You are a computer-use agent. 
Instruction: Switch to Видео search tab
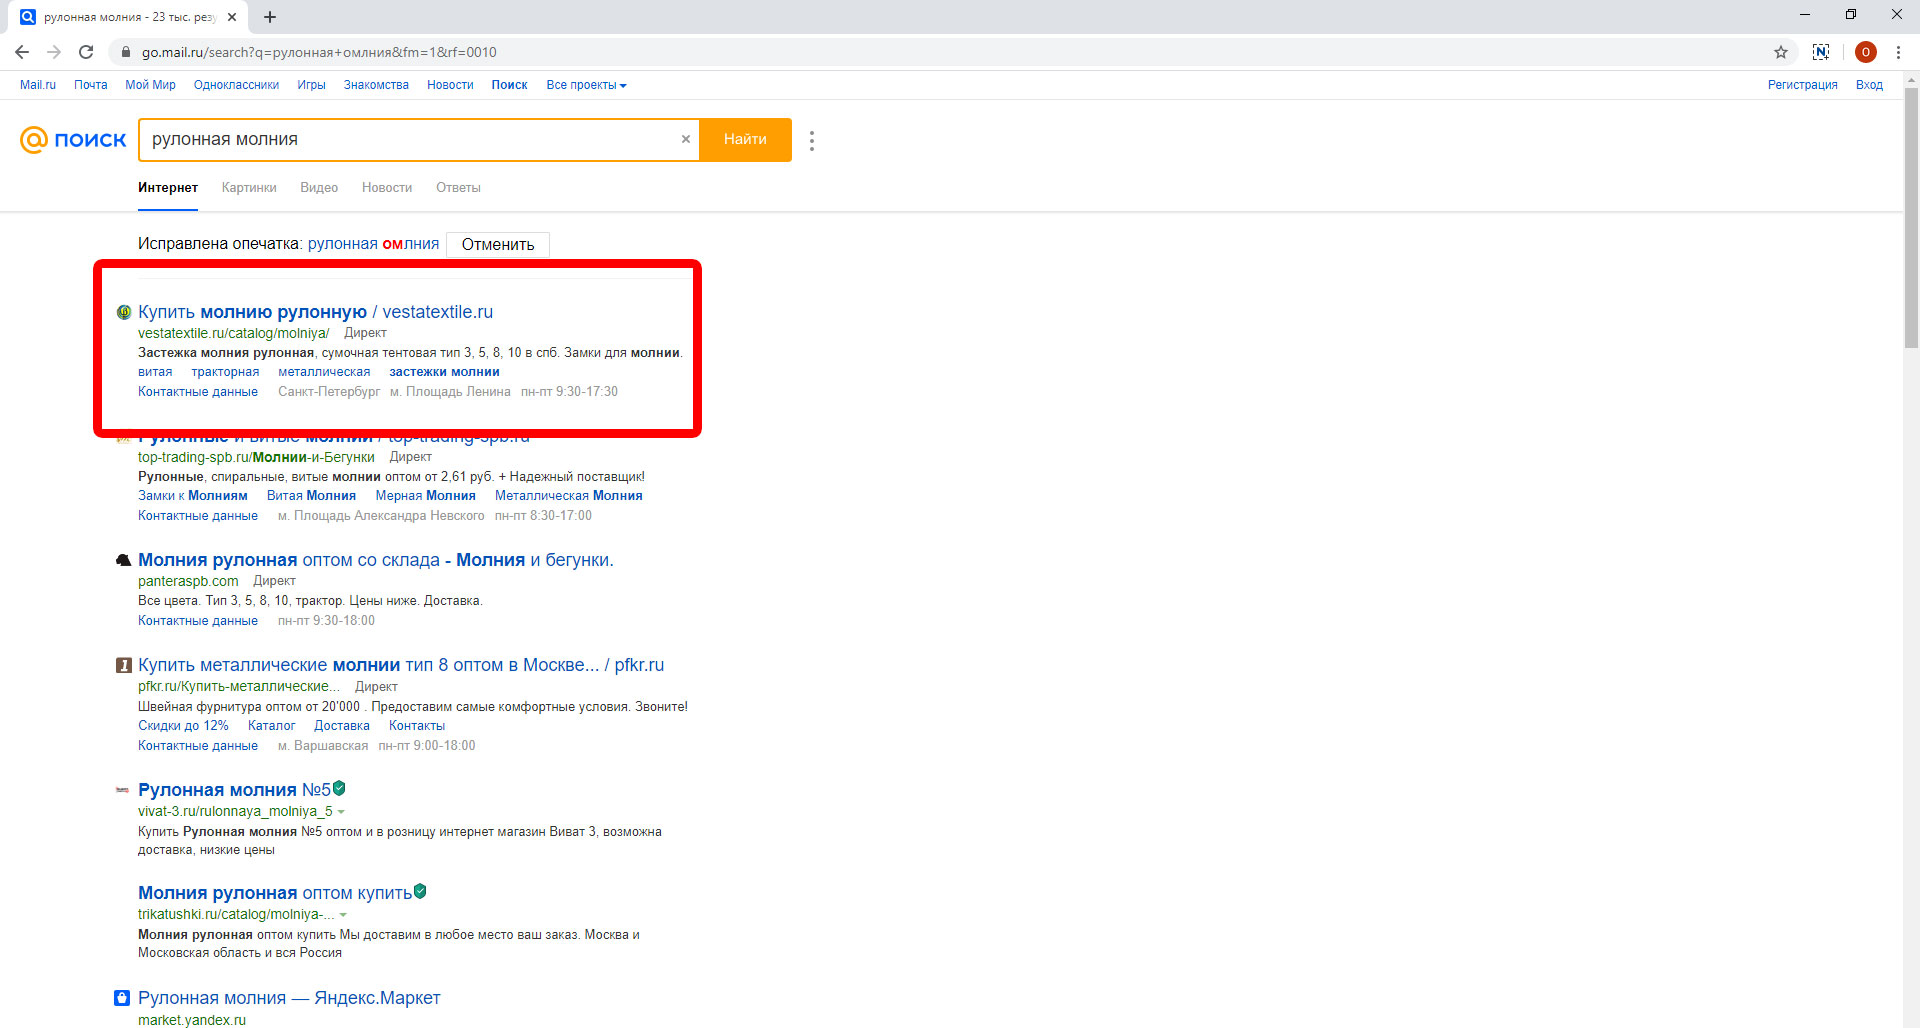pyautogui.click(x=319, y=188)
